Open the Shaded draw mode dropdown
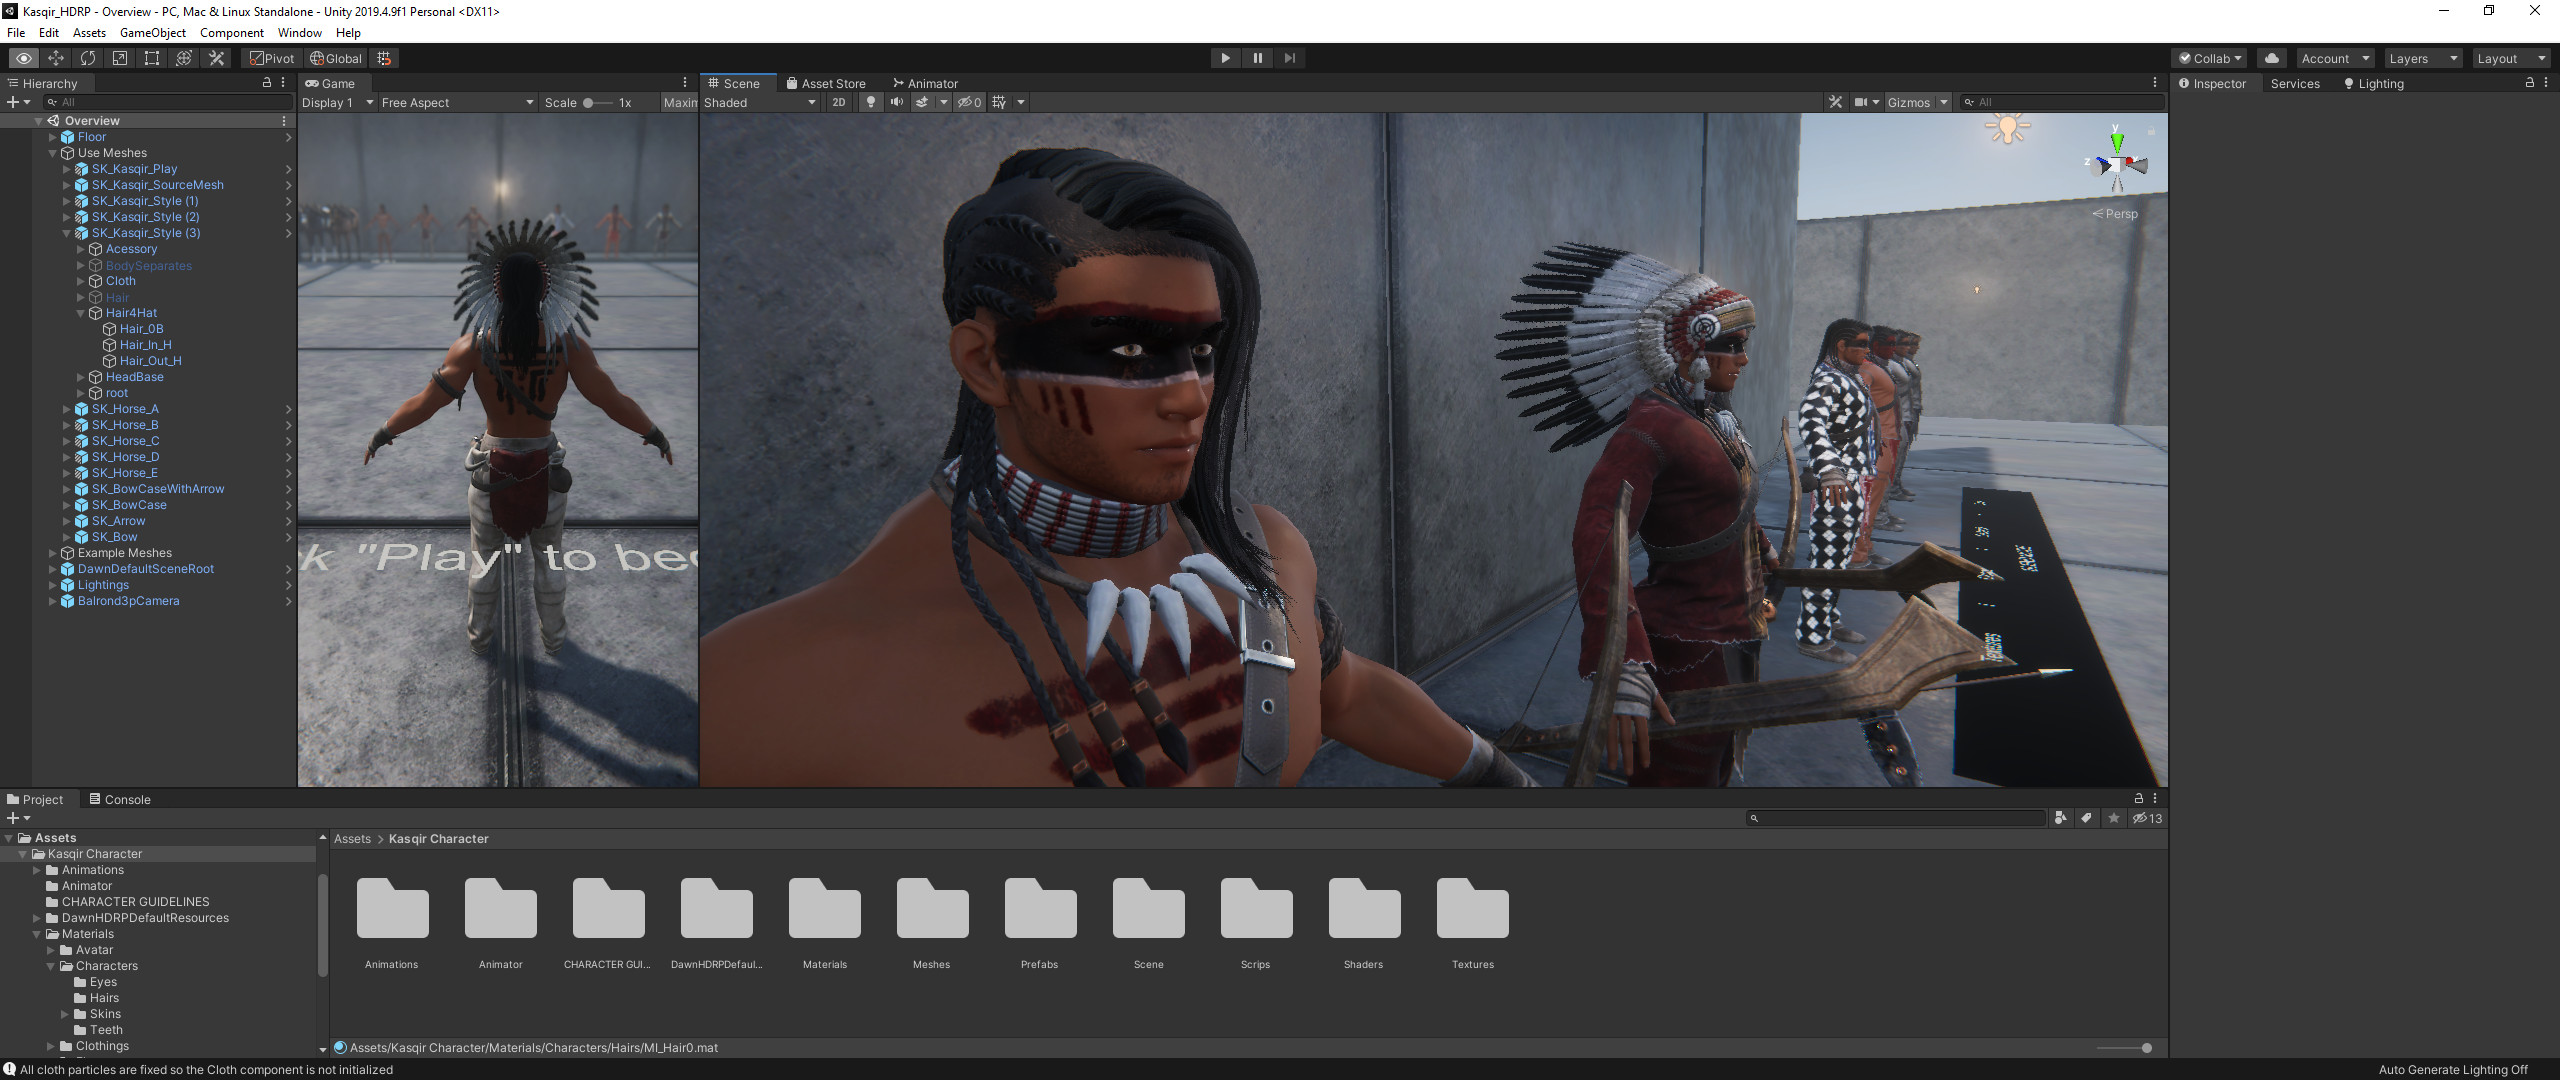This screenshot has width=2560, height=1080. (x=760, y=102)
